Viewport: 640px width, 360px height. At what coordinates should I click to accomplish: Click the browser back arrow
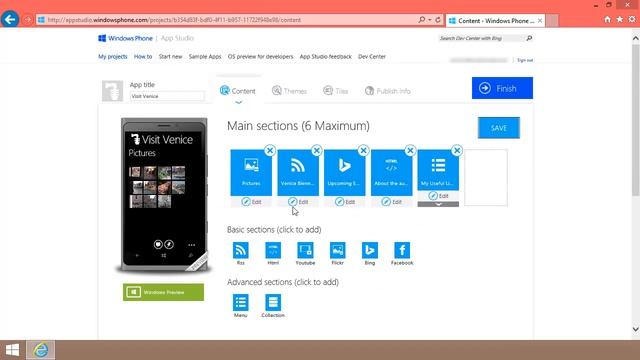(10, 19)
